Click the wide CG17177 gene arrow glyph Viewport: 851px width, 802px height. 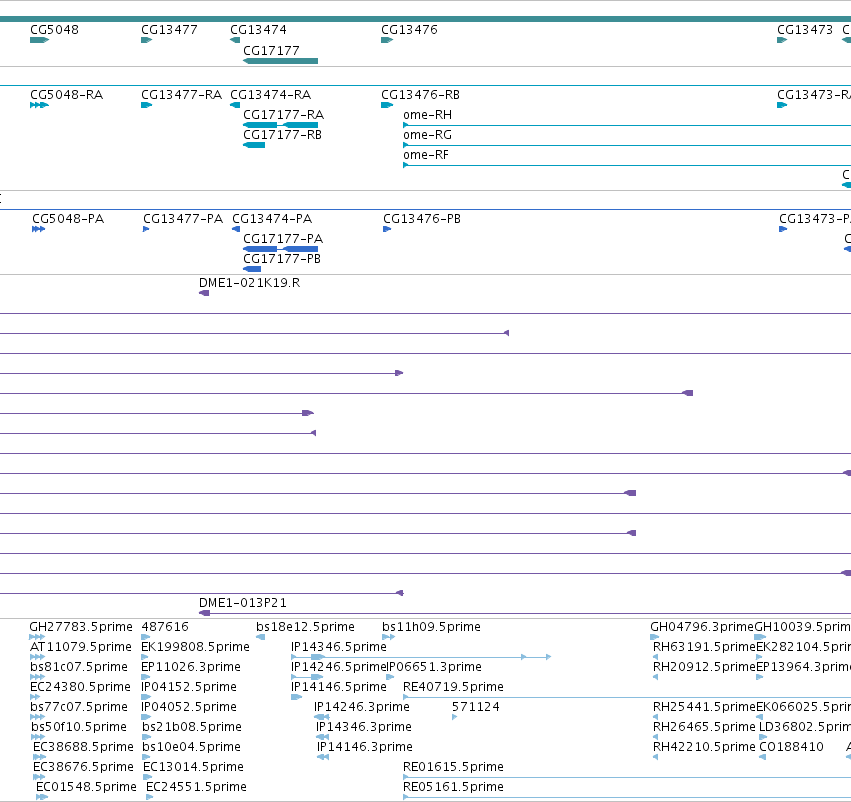(281, 61)
